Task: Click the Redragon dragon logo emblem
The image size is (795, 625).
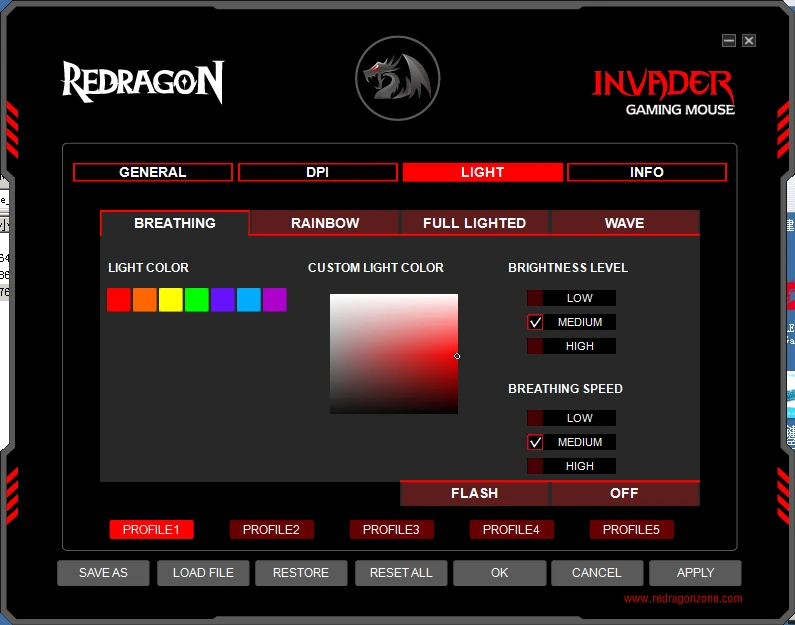Action: click(398, 78)
